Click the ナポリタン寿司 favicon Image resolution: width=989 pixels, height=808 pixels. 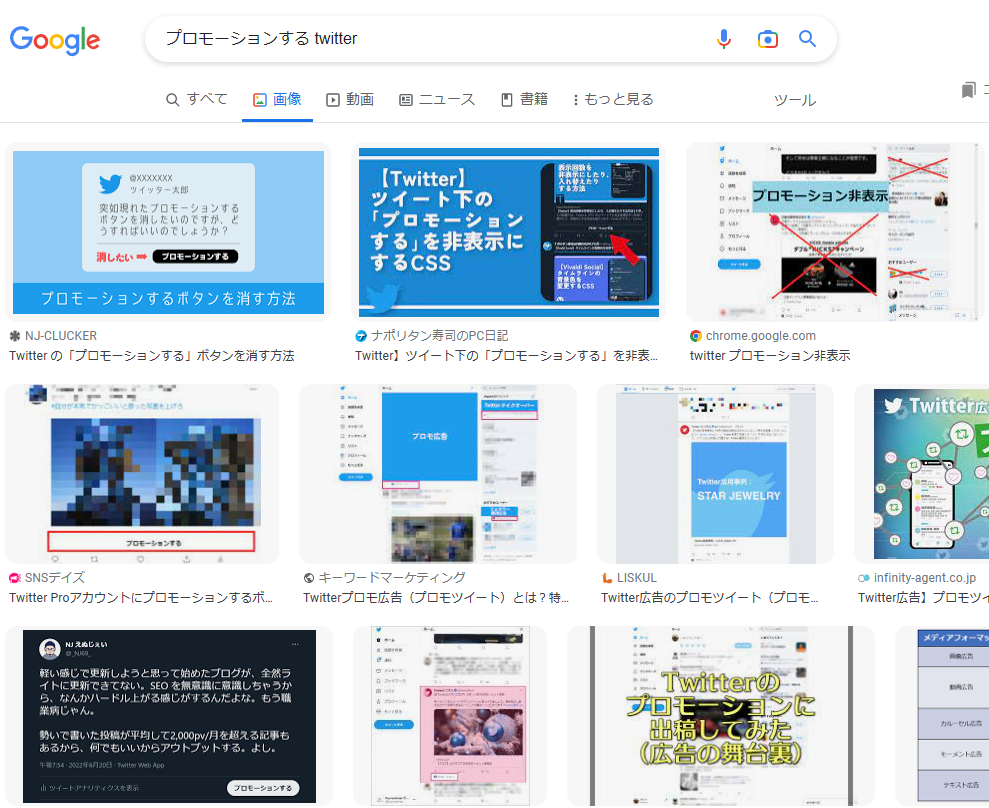[361, 336]
